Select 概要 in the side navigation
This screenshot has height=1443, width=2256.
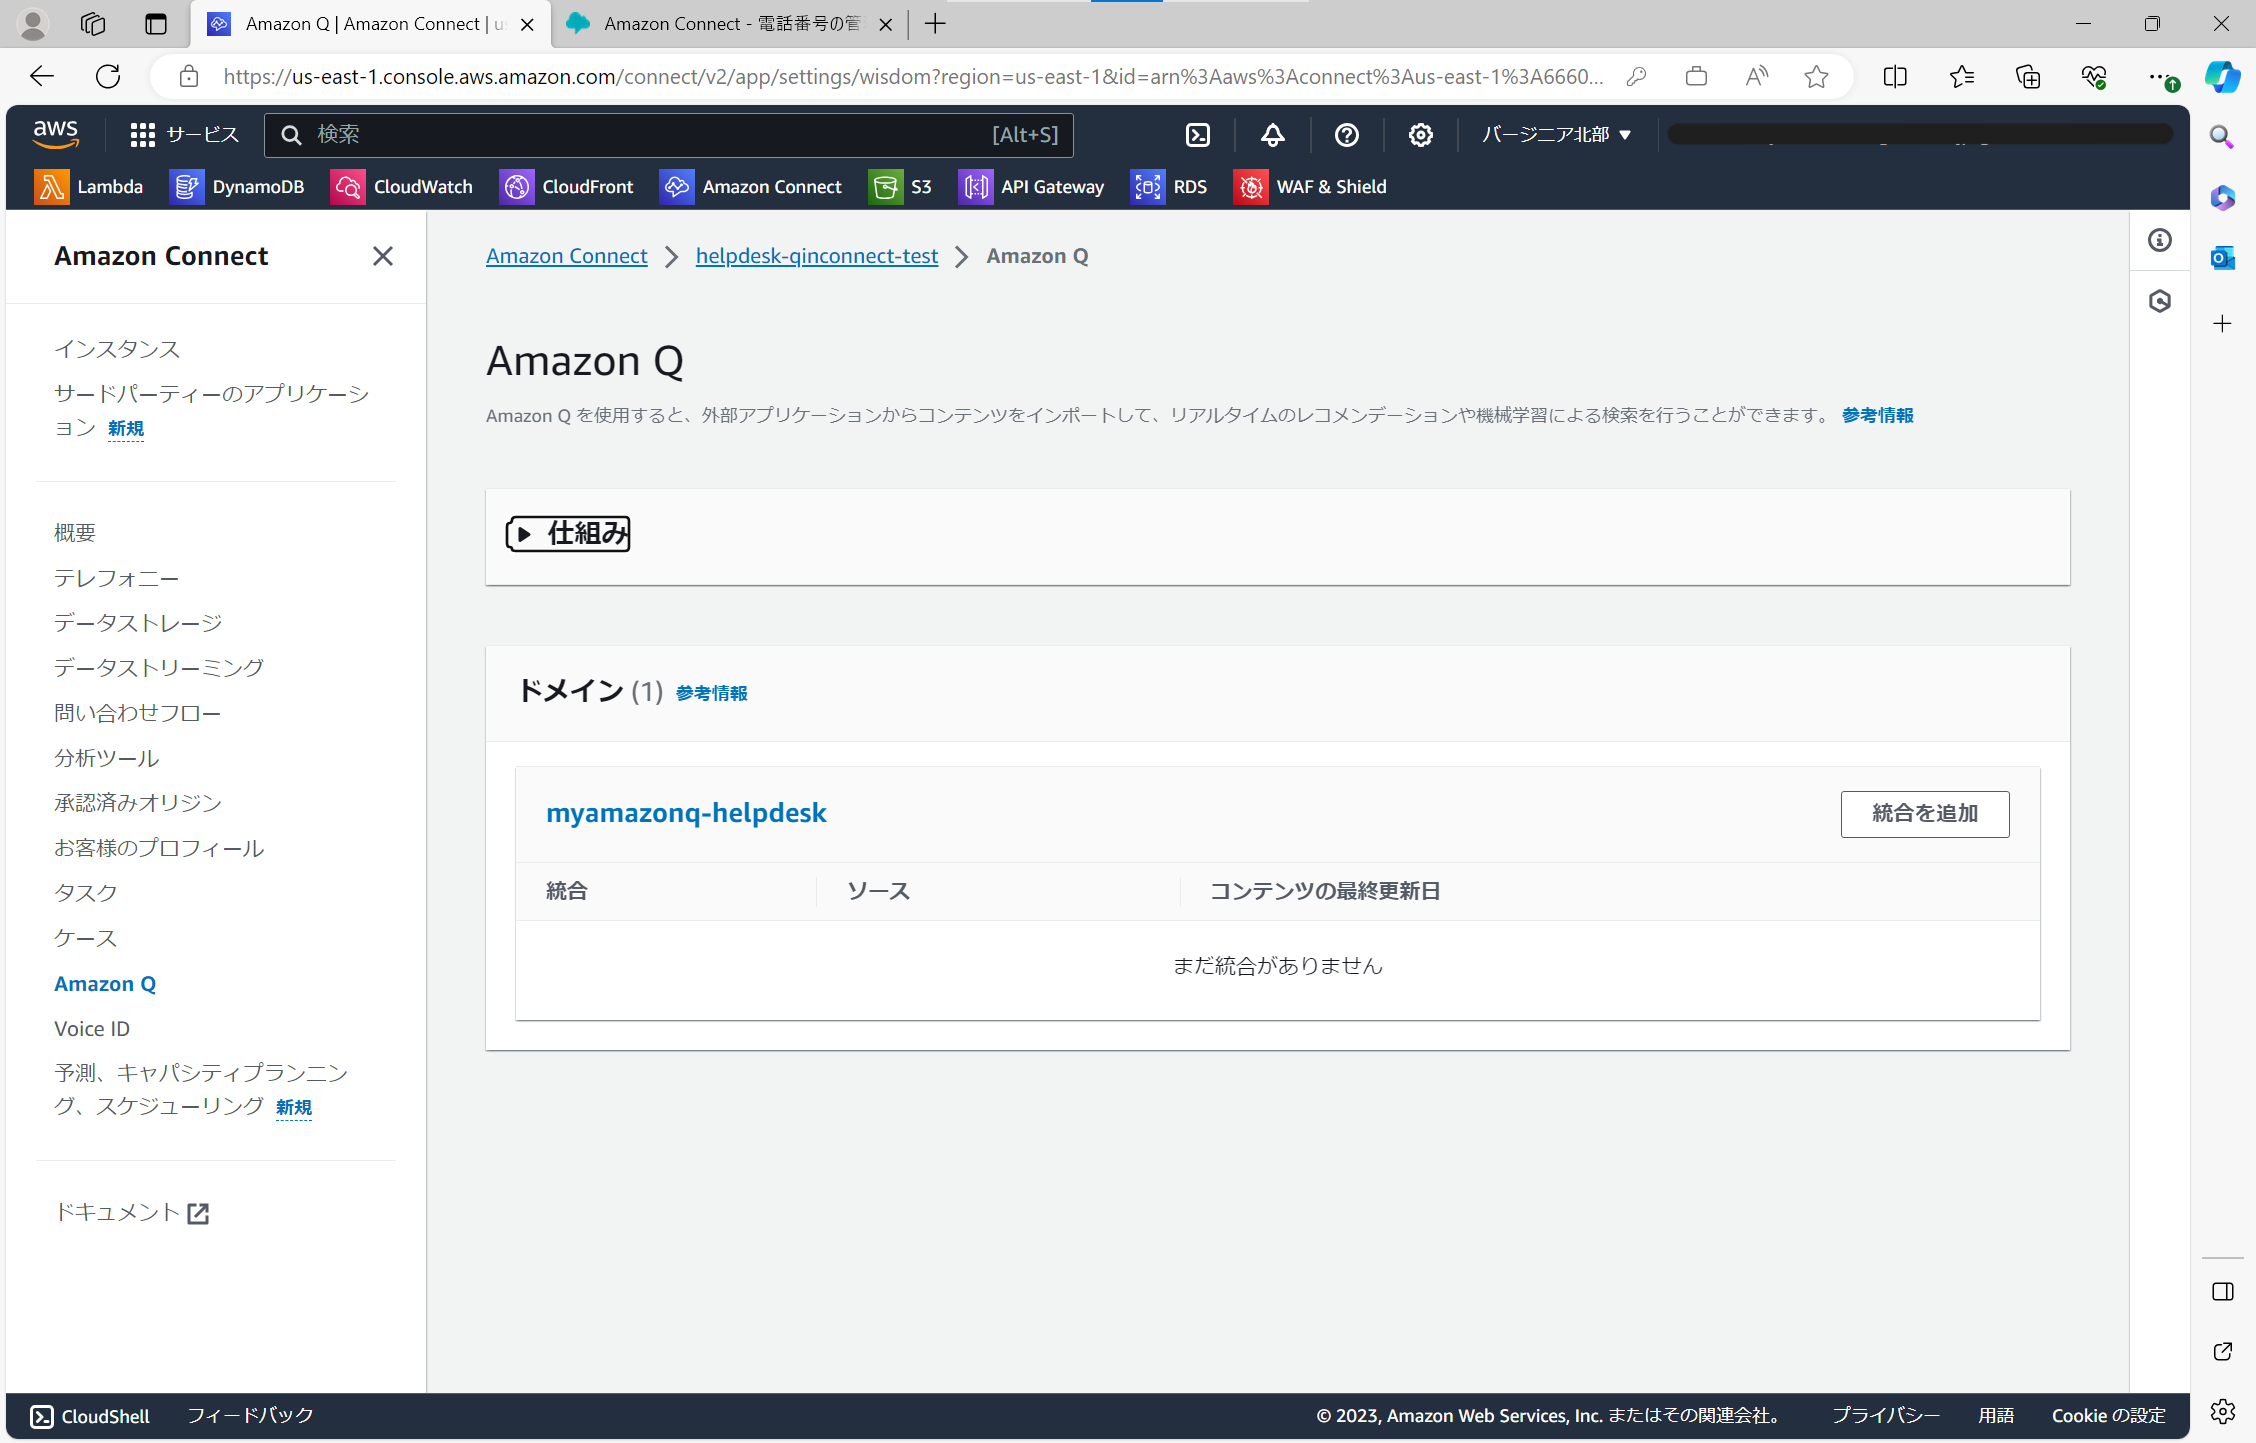coord(75,533)
